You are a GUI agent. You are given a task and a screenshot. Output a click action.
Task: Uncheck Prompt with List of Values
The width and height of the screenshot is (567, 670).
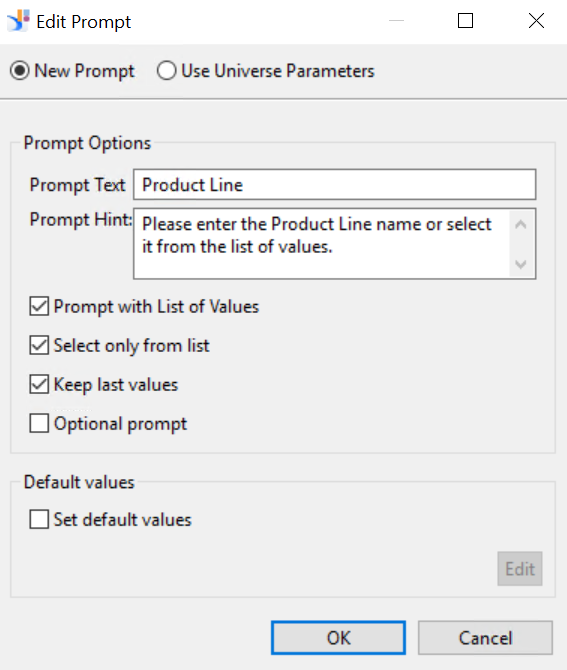pyautogui.click(x=39, y=306)
